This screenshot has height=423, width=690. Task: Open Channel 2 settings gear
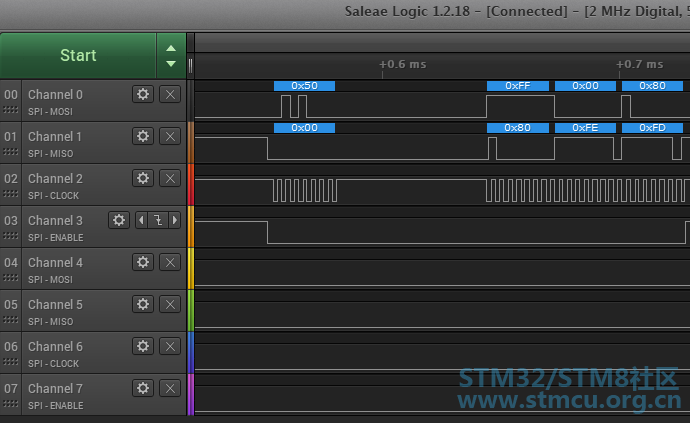[143, 178]
